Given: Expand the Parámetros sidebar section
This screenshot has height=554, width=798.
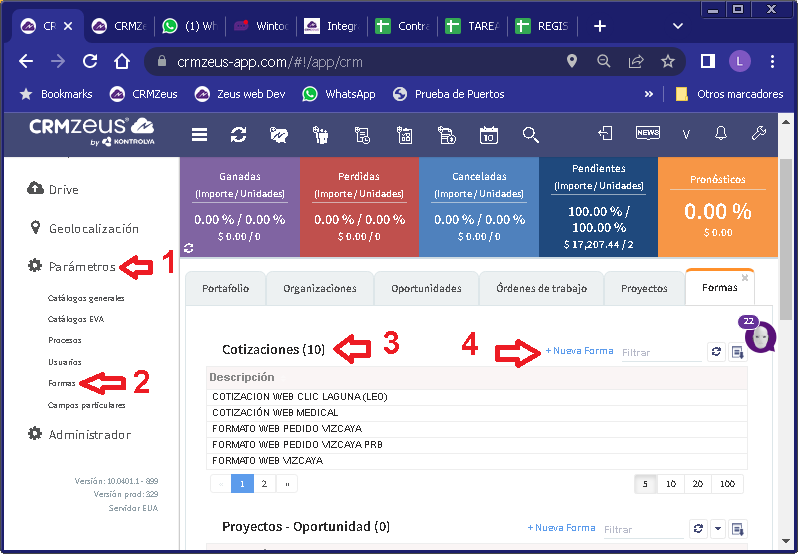Looking at the screenshot, I should coord(82,267).
